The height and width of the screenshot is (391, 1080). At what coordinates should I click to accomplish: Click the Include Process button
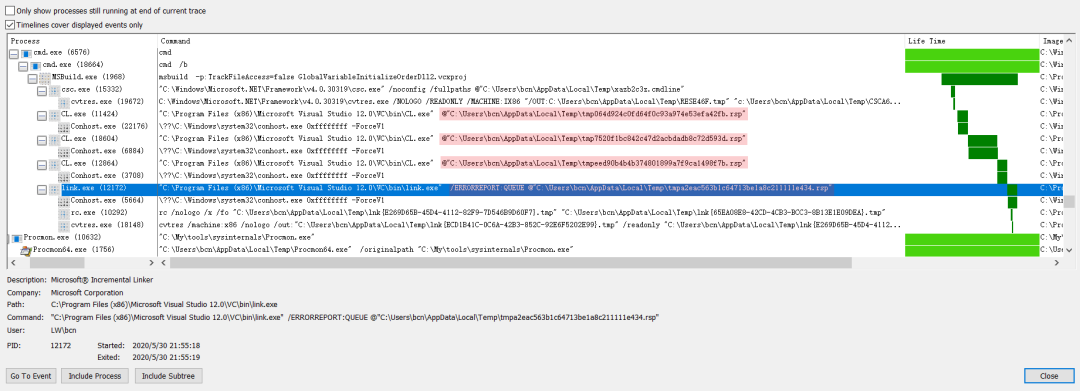[x=95, y=376]
